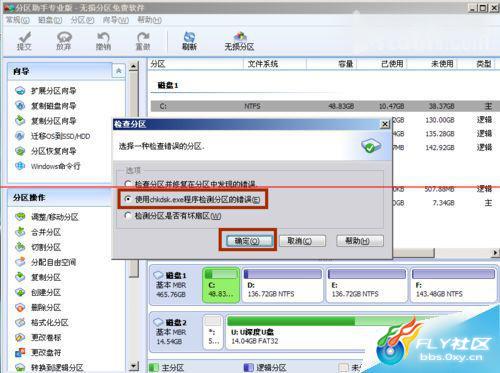This screenshot has width=500, height=373.
Task: Select the 使用chkdsk.exe程序 radio option
Action: [x=128, y=199]
